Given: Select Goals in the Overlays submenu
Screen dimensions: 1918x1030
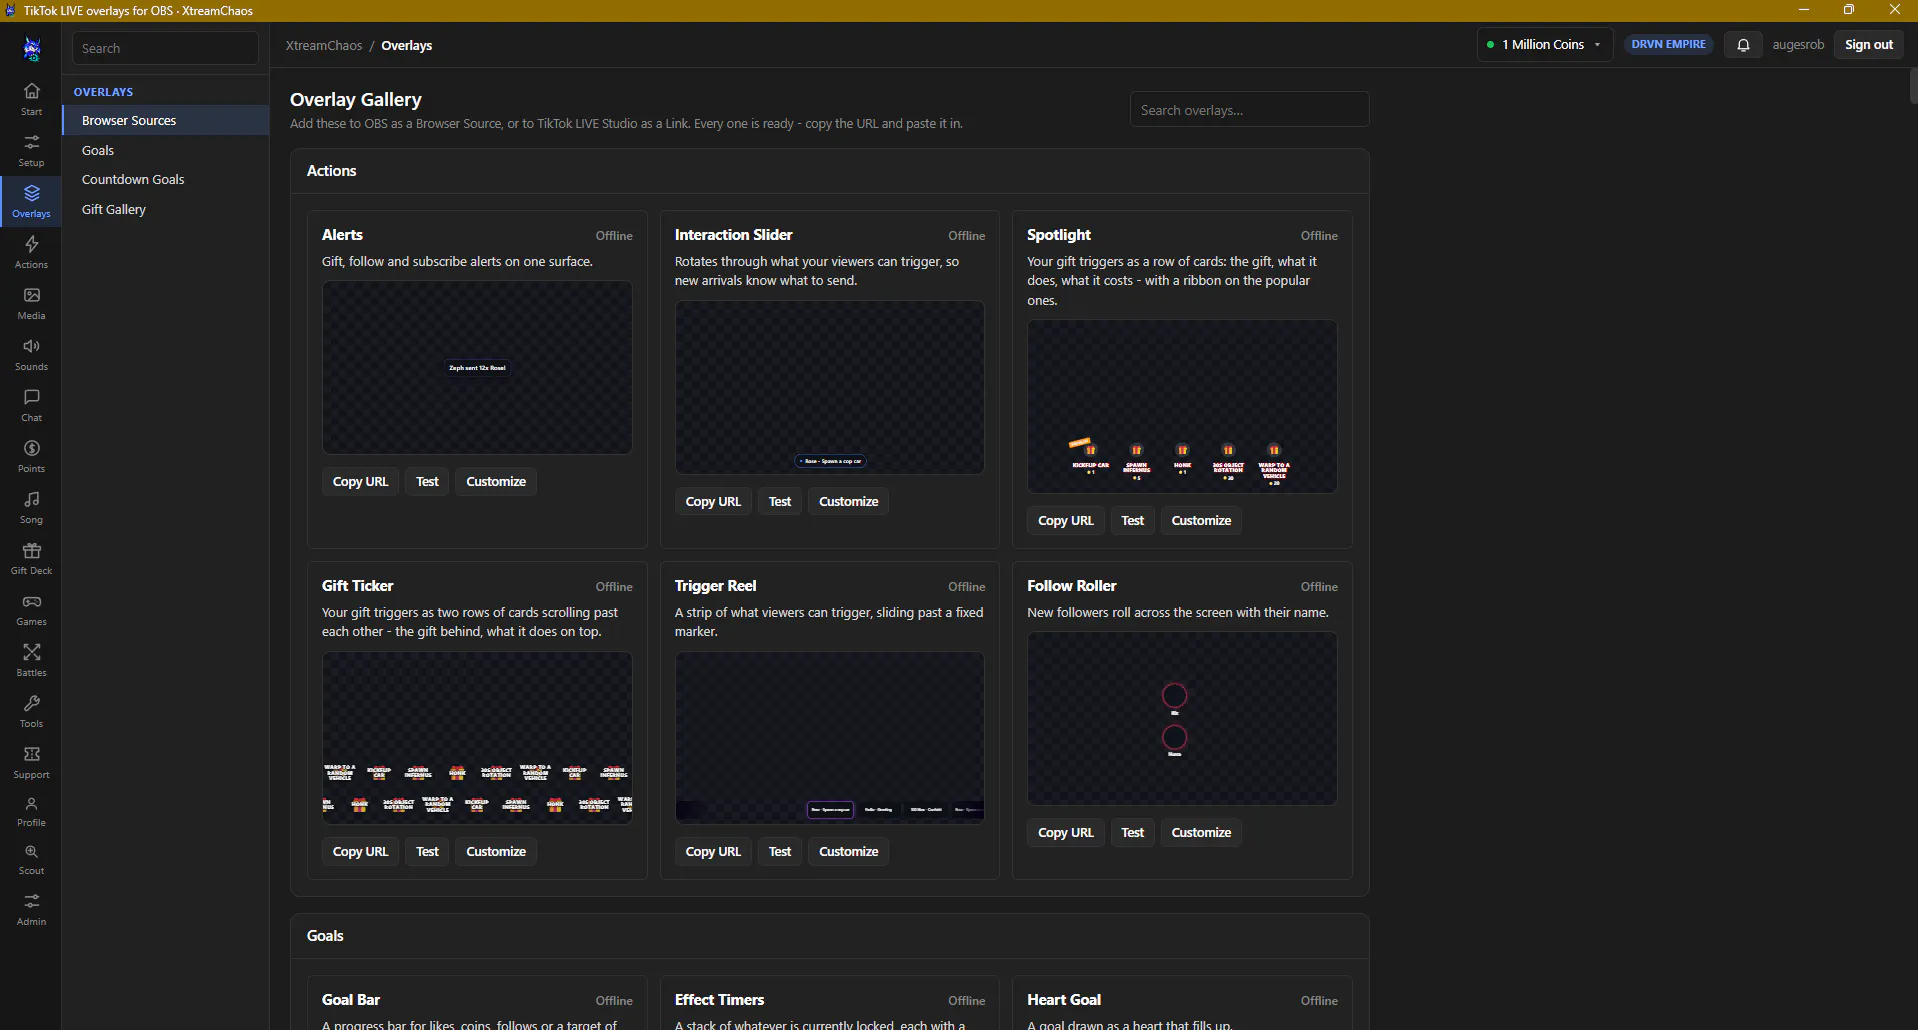Looking at the screenshot, I should click(166, 150).
